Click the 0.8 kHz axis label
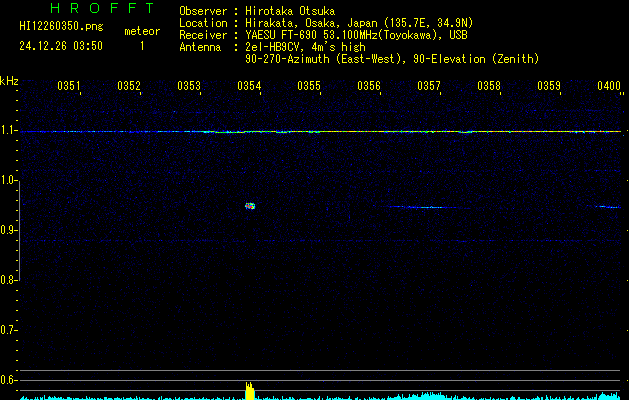Screen dimensions: 629x400 pyautogui.click(x=7, y=280)
